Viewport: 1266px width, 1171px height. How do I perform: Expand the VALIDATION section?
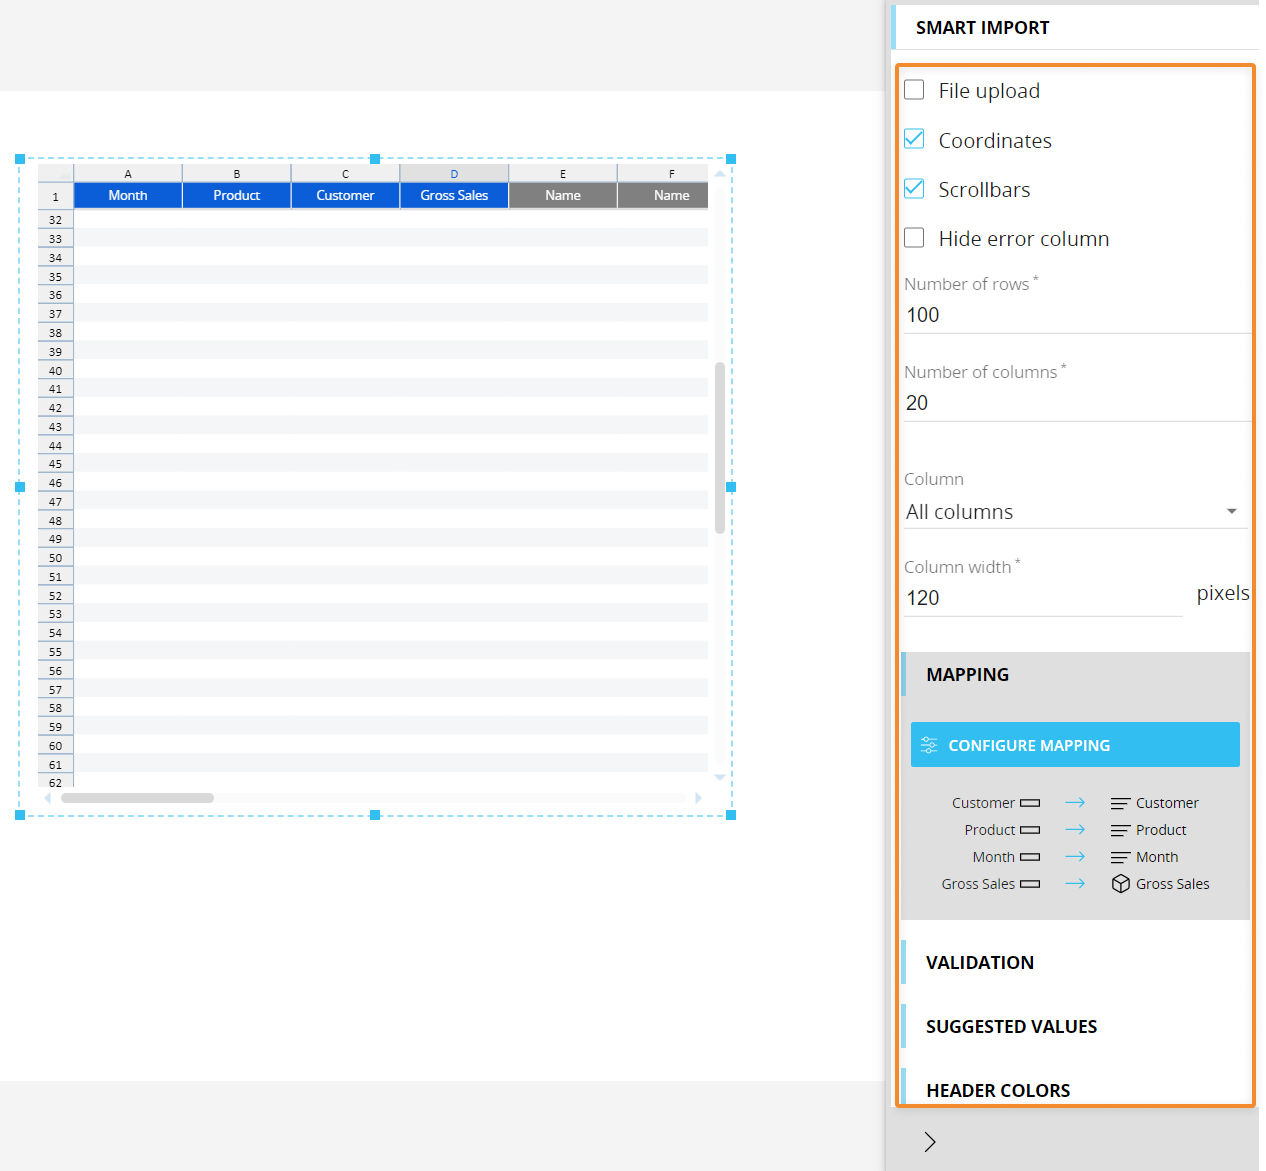coord(980,962)
